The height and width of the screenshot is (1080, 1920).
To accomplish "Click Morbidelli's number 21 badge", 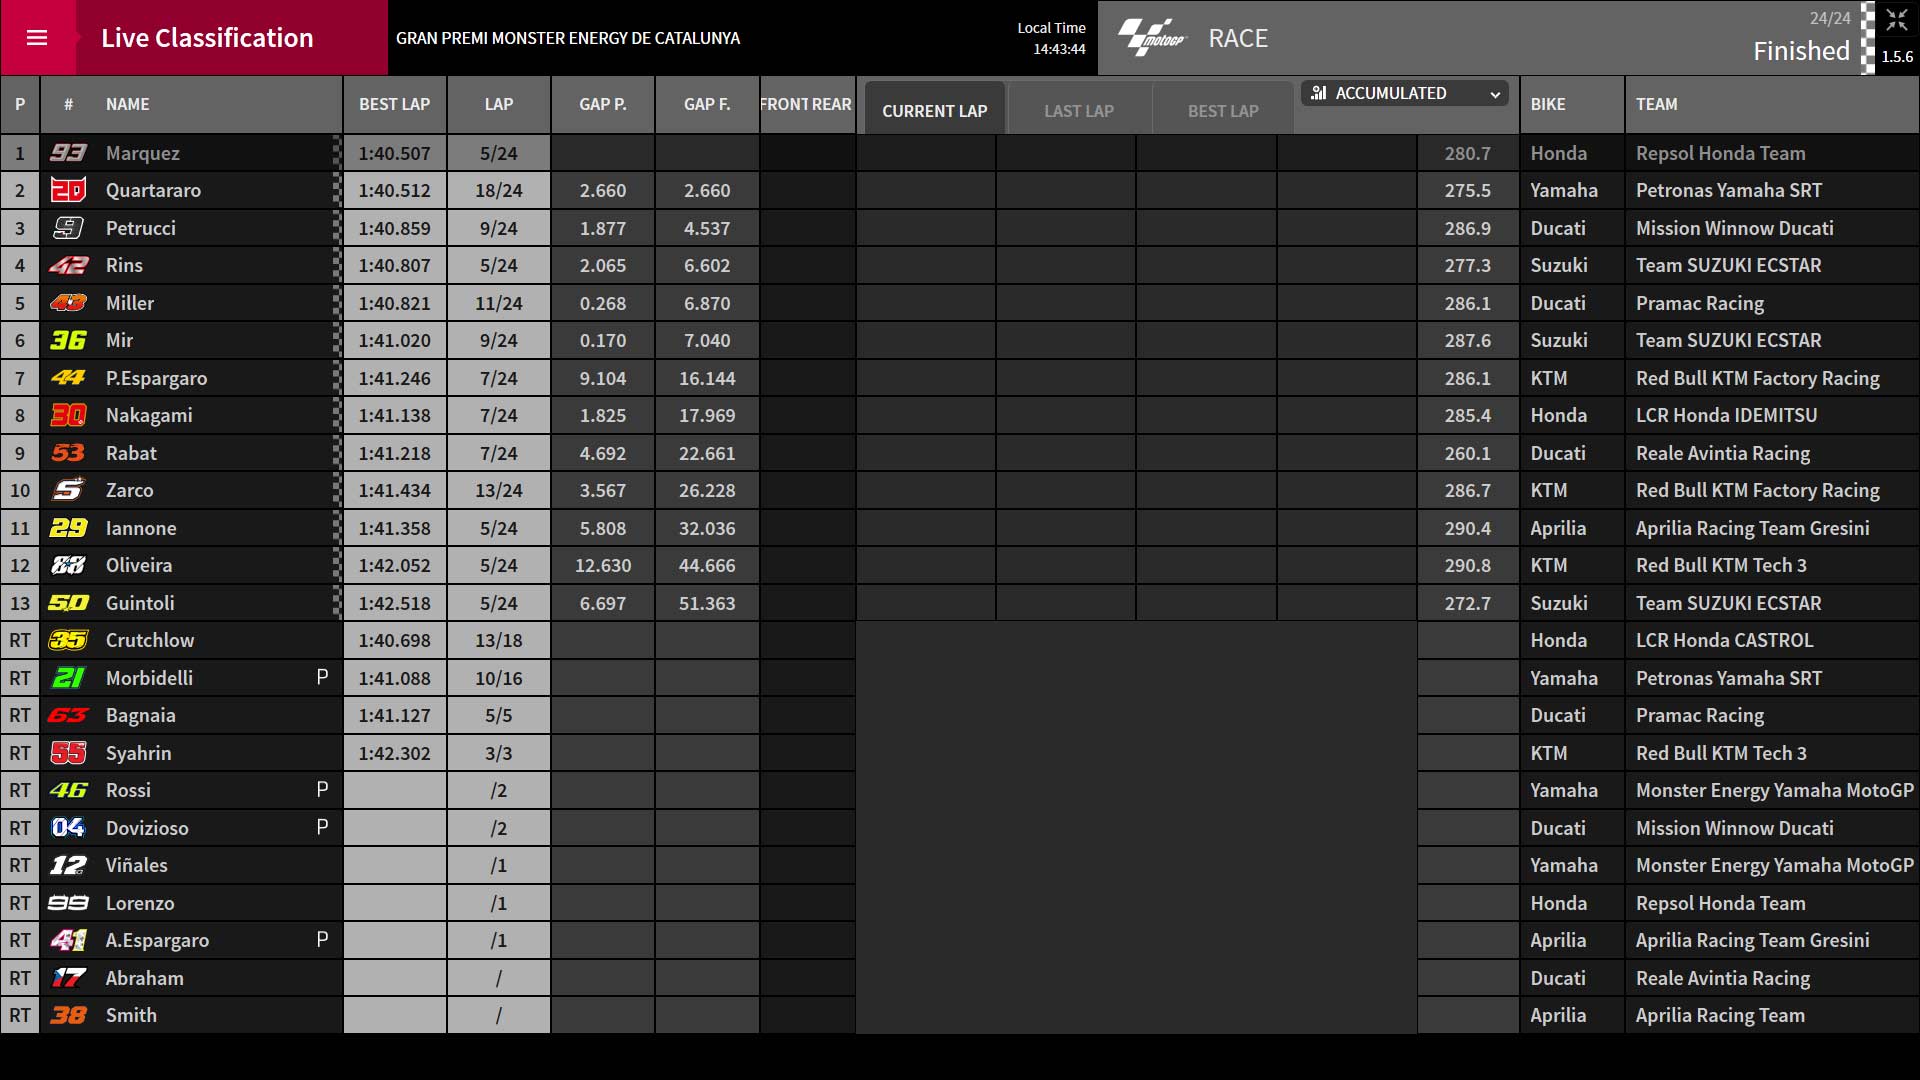I will tap(68, 678).
